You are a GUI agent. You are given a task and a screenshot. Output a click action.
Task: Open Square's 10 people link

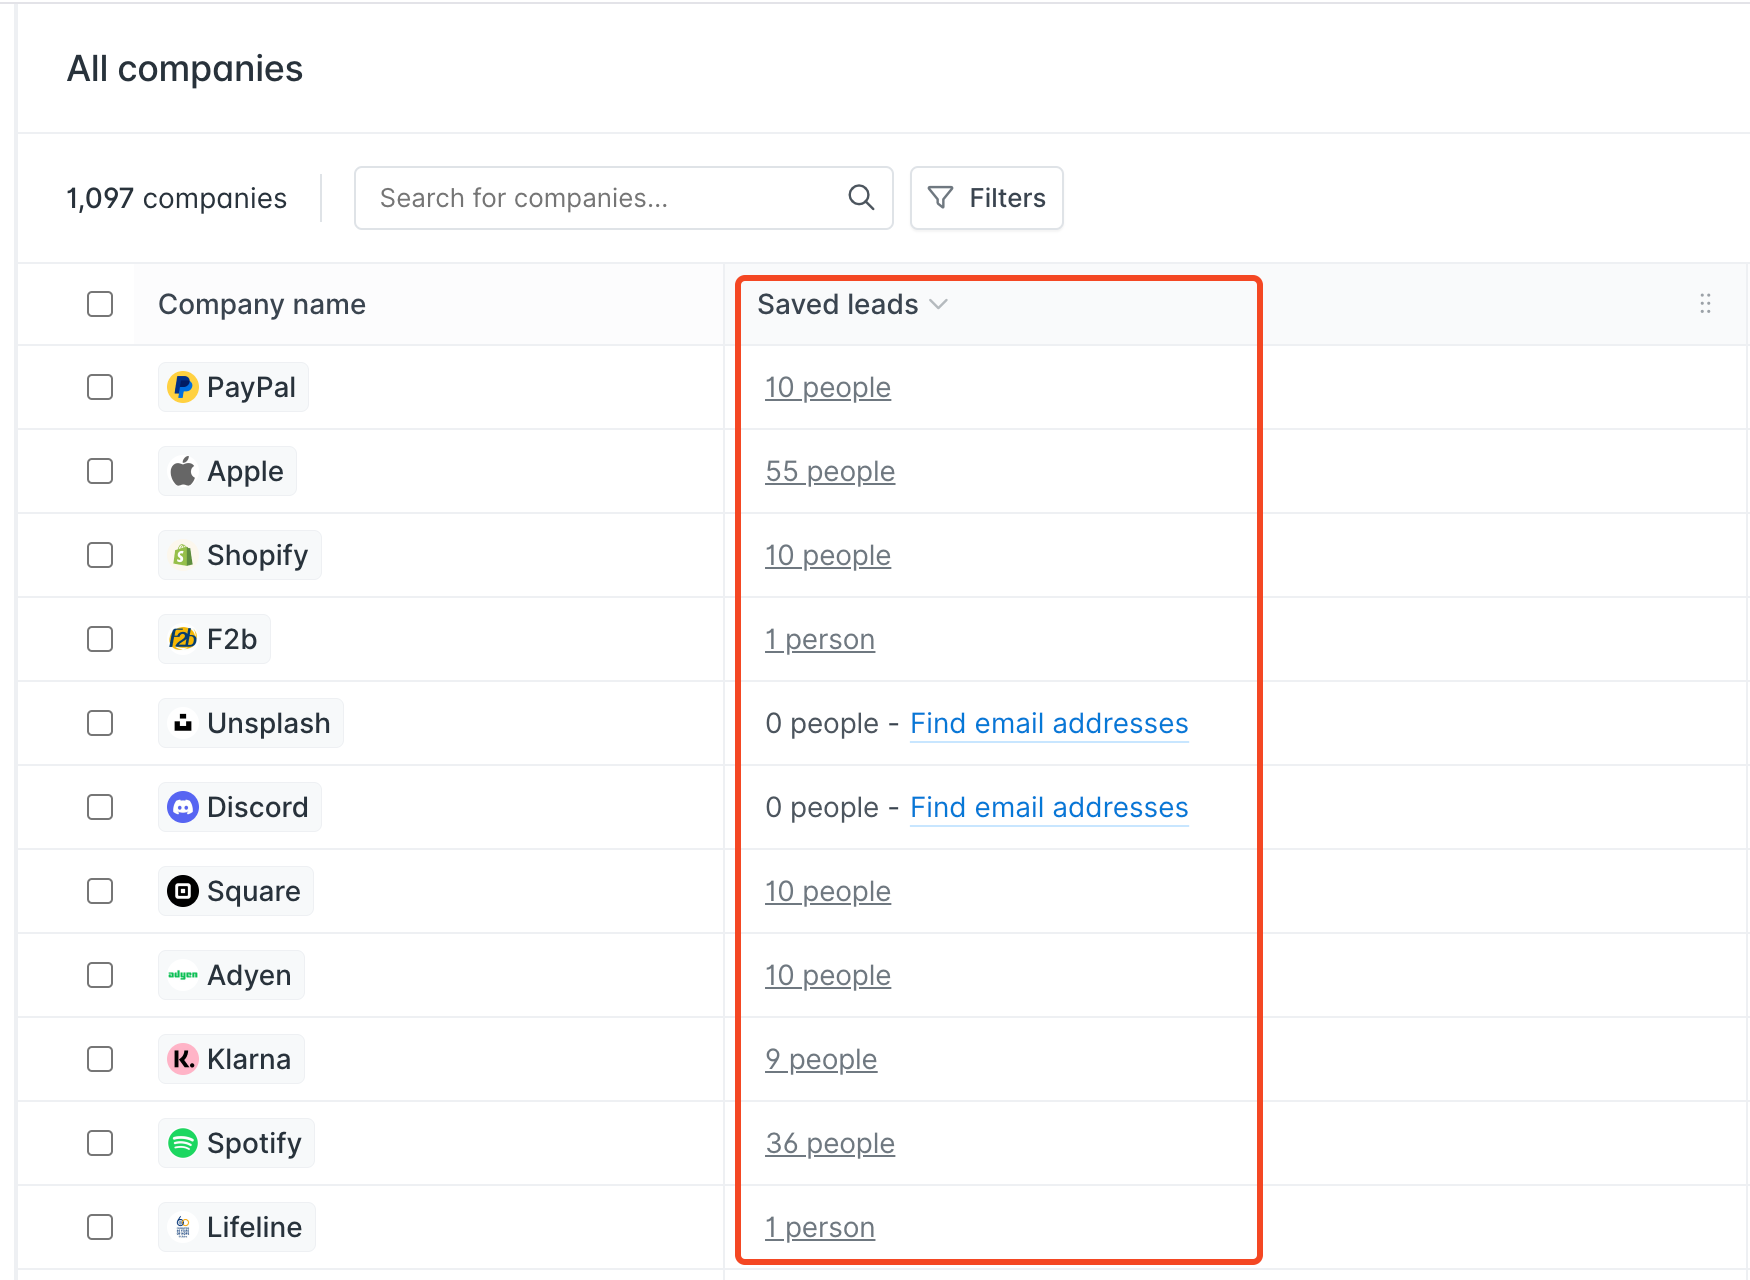point(828,891)
